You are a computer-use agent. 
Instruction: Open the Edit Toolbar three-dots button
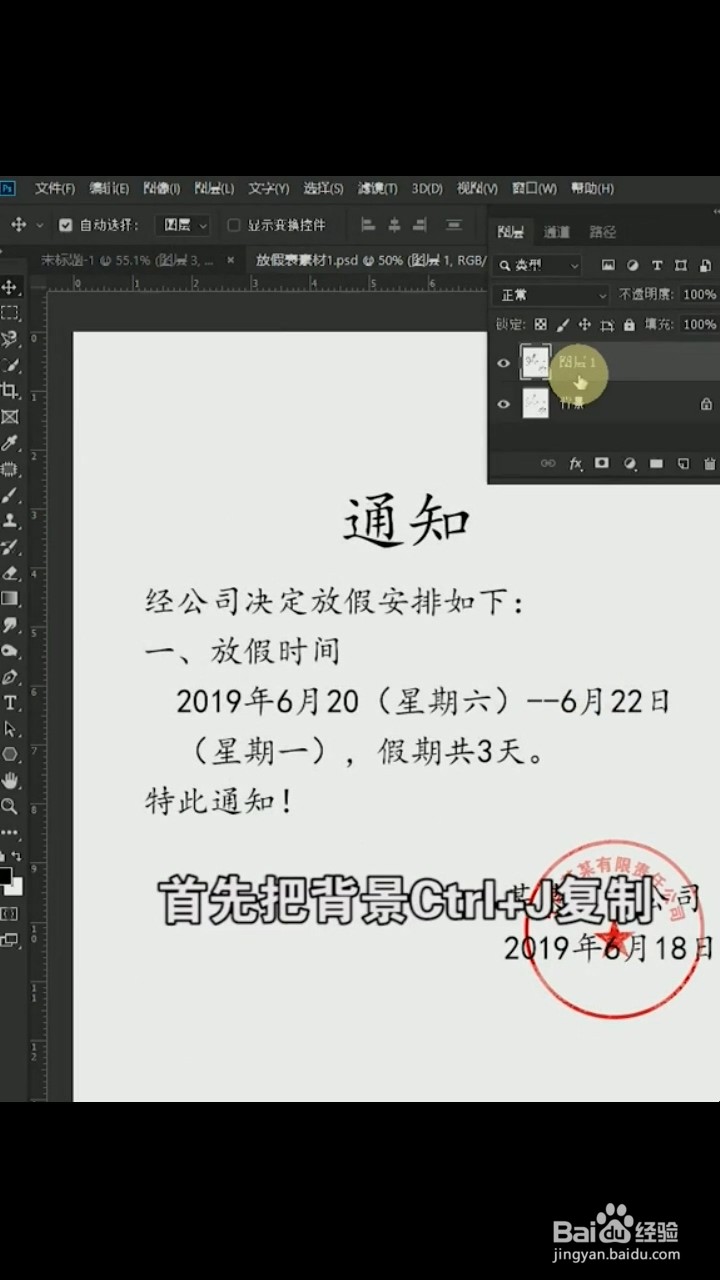[x=10, y=831]
